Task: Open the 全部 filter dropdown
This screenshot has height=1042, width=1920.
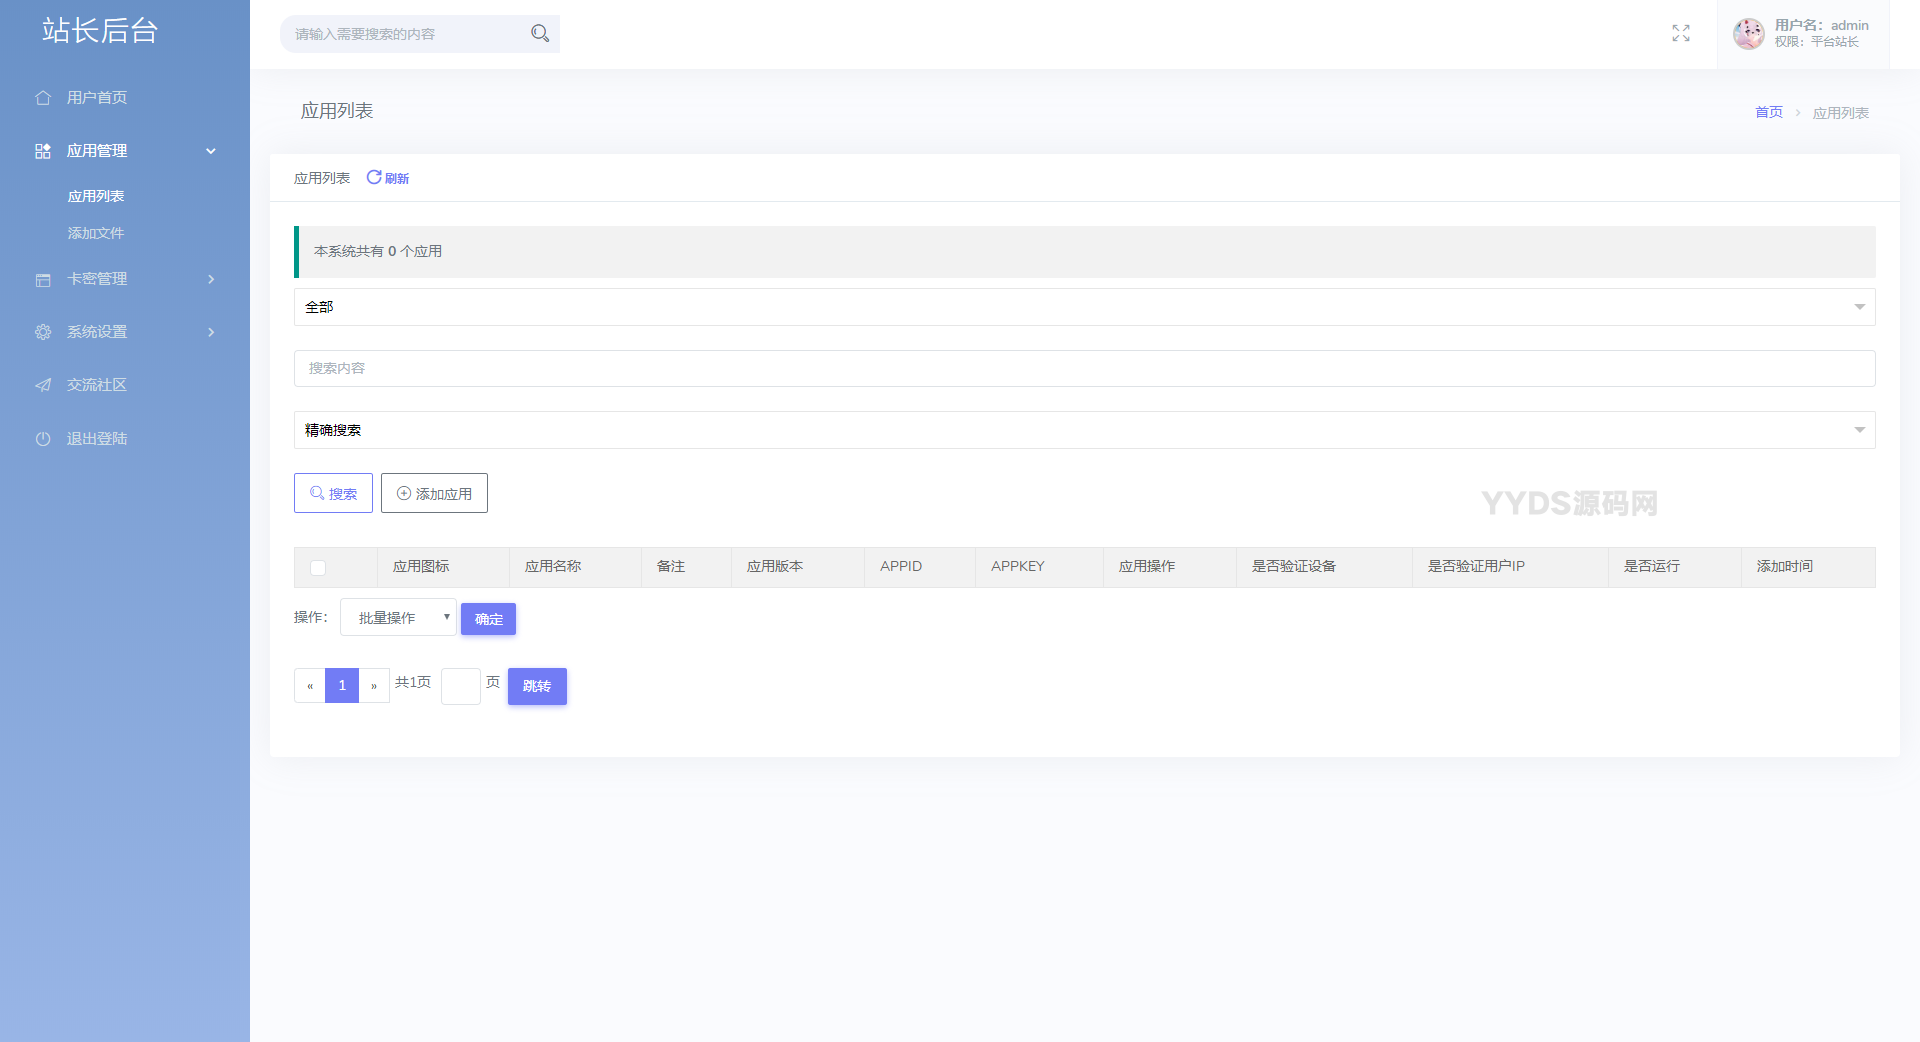Action: point(1084,307)
